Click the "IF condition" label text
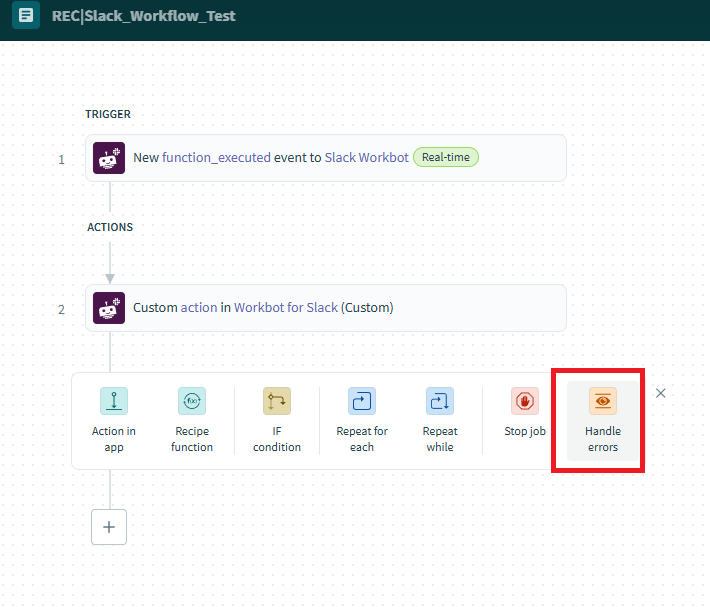The image size is (710, 607). (277, 439)
